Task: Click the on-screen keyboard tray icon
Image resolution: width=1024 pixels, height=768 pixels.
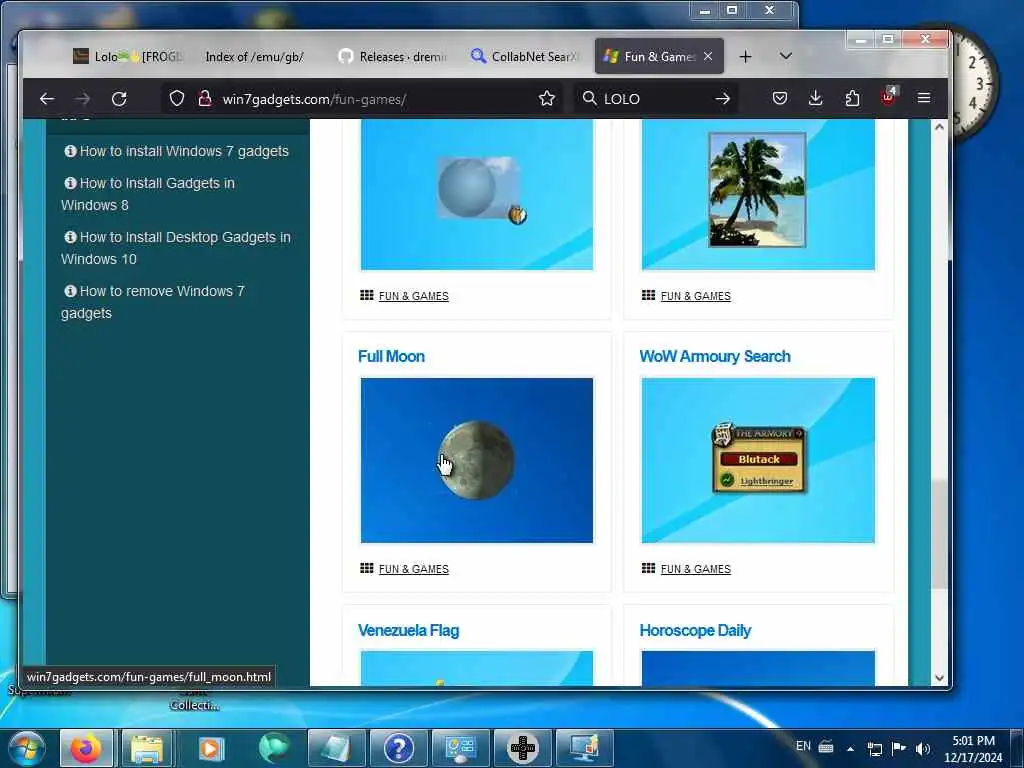Action: pos(826,746)
